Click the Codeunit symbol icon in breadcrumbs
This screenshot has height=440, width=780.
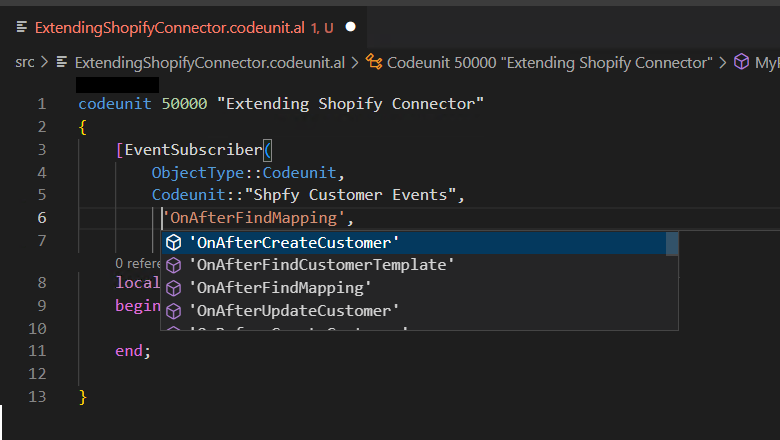(x=374, y=62)
